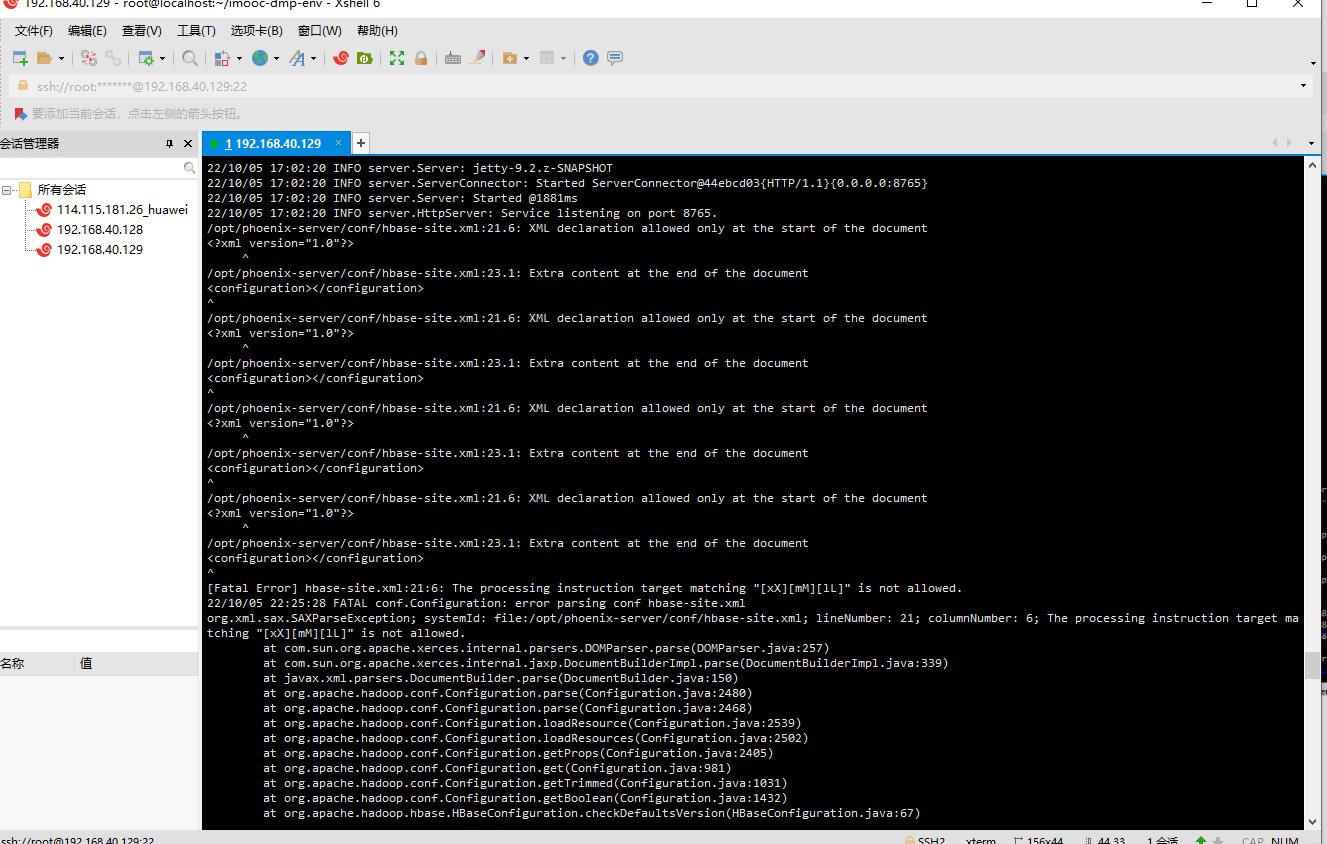
Task: Click the 值 column header
Action: click(137, 663)
